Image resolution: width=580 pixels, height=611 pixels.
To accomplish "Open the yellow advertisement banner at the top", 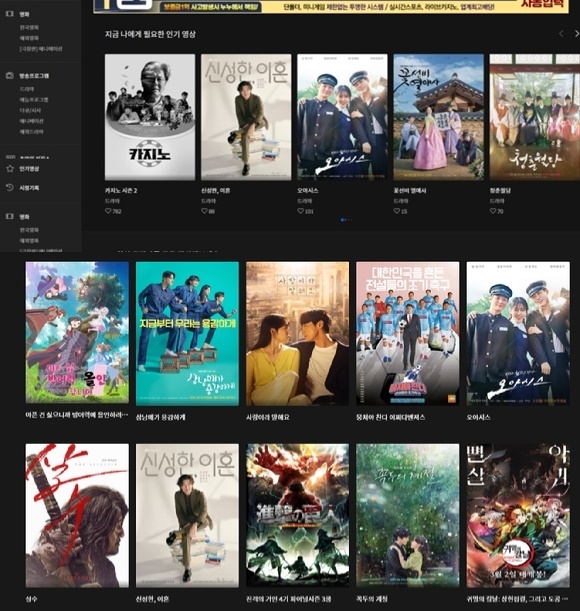I will coord(331,6).
